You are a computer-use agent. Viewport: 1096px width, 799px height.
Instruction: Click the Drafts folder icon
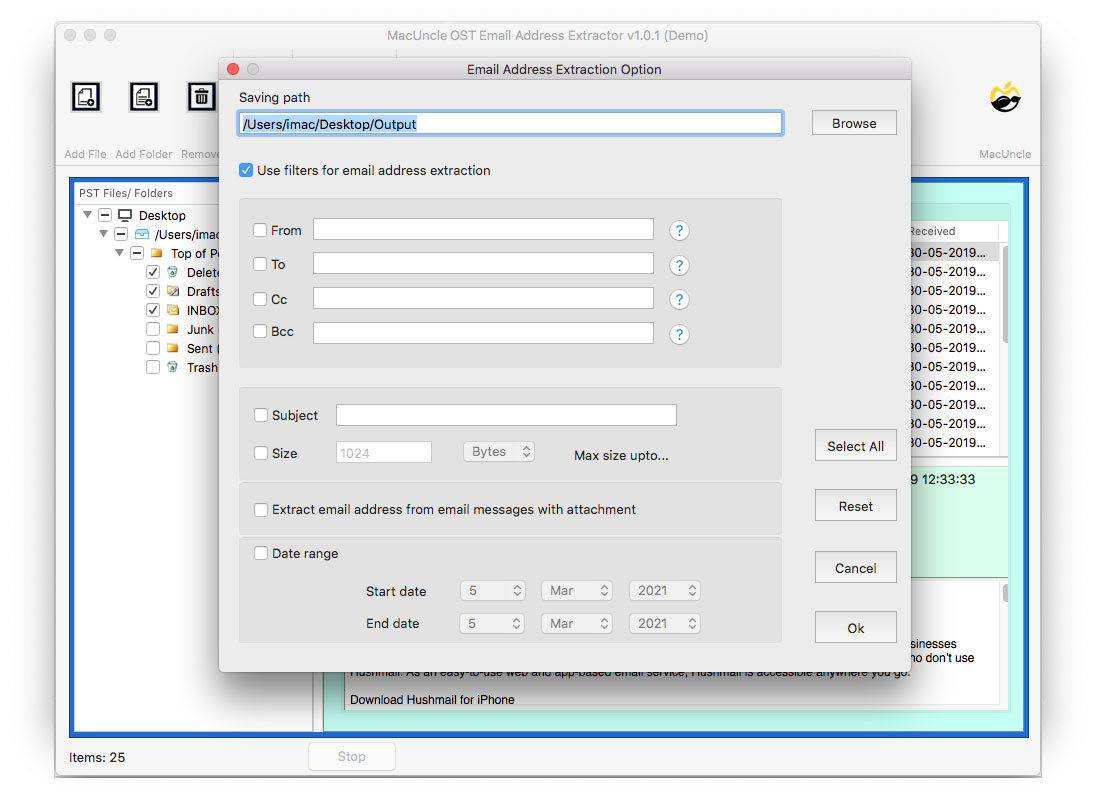[x=173, y=291]
